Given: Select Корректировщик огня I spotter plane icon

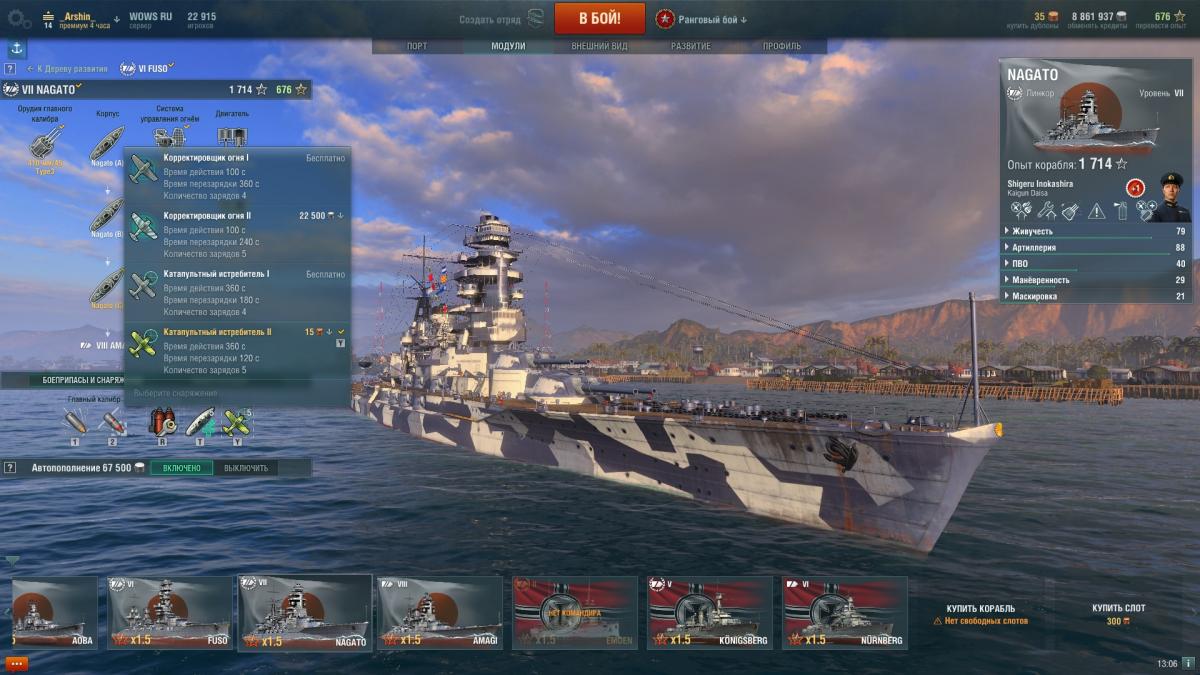Looking at the screenshot, I should tap(144, 169).
